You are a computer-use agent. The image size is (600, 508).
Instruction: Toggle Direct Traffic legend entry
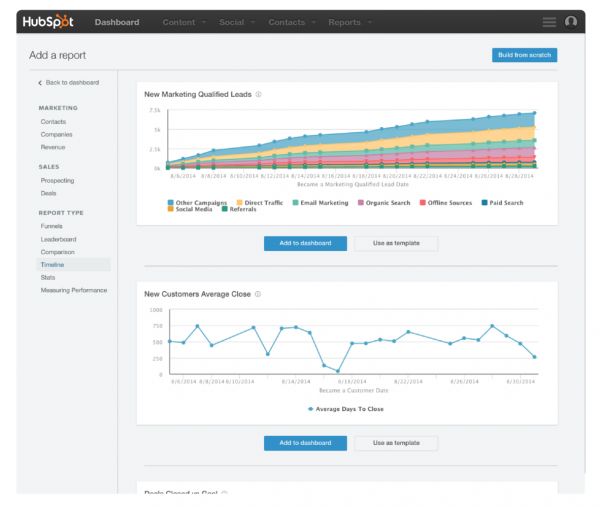260,203
